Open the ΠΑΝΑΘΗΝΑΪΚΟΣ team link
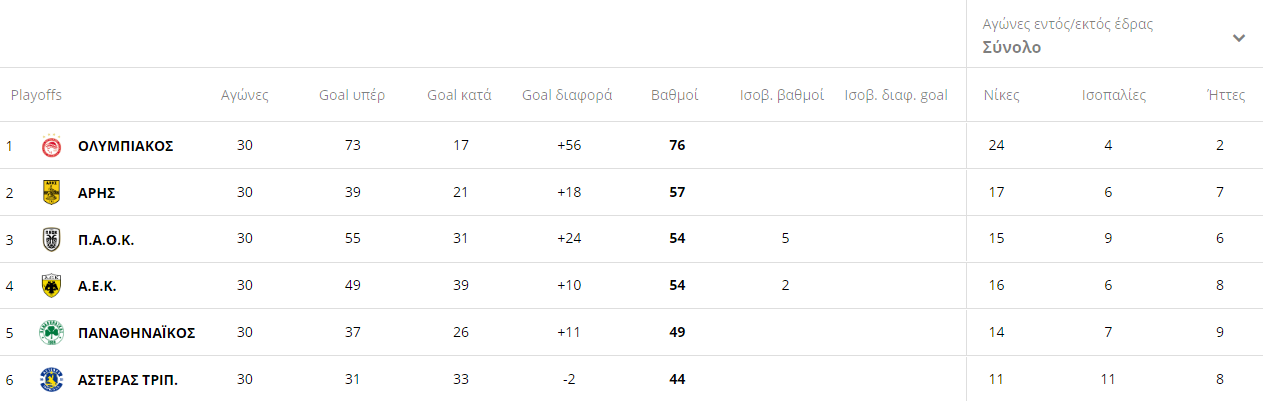 136,333
